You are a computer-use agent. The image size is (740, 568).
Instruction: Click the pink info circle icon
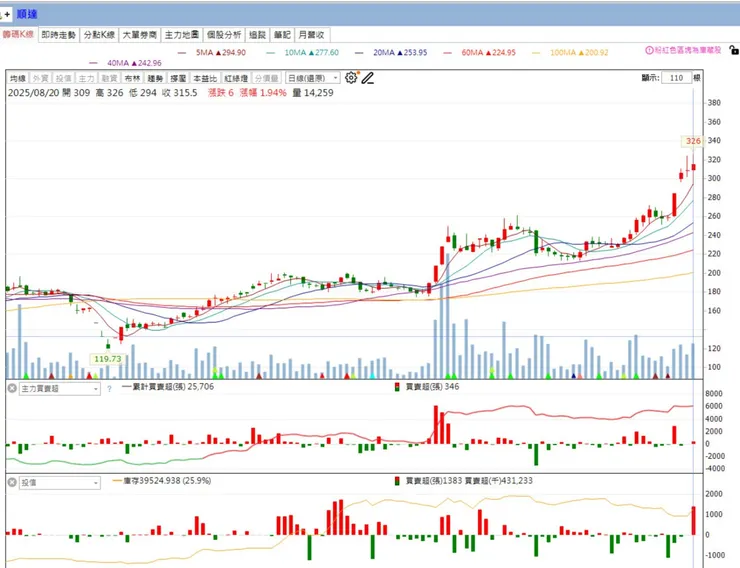click(649, 50)
